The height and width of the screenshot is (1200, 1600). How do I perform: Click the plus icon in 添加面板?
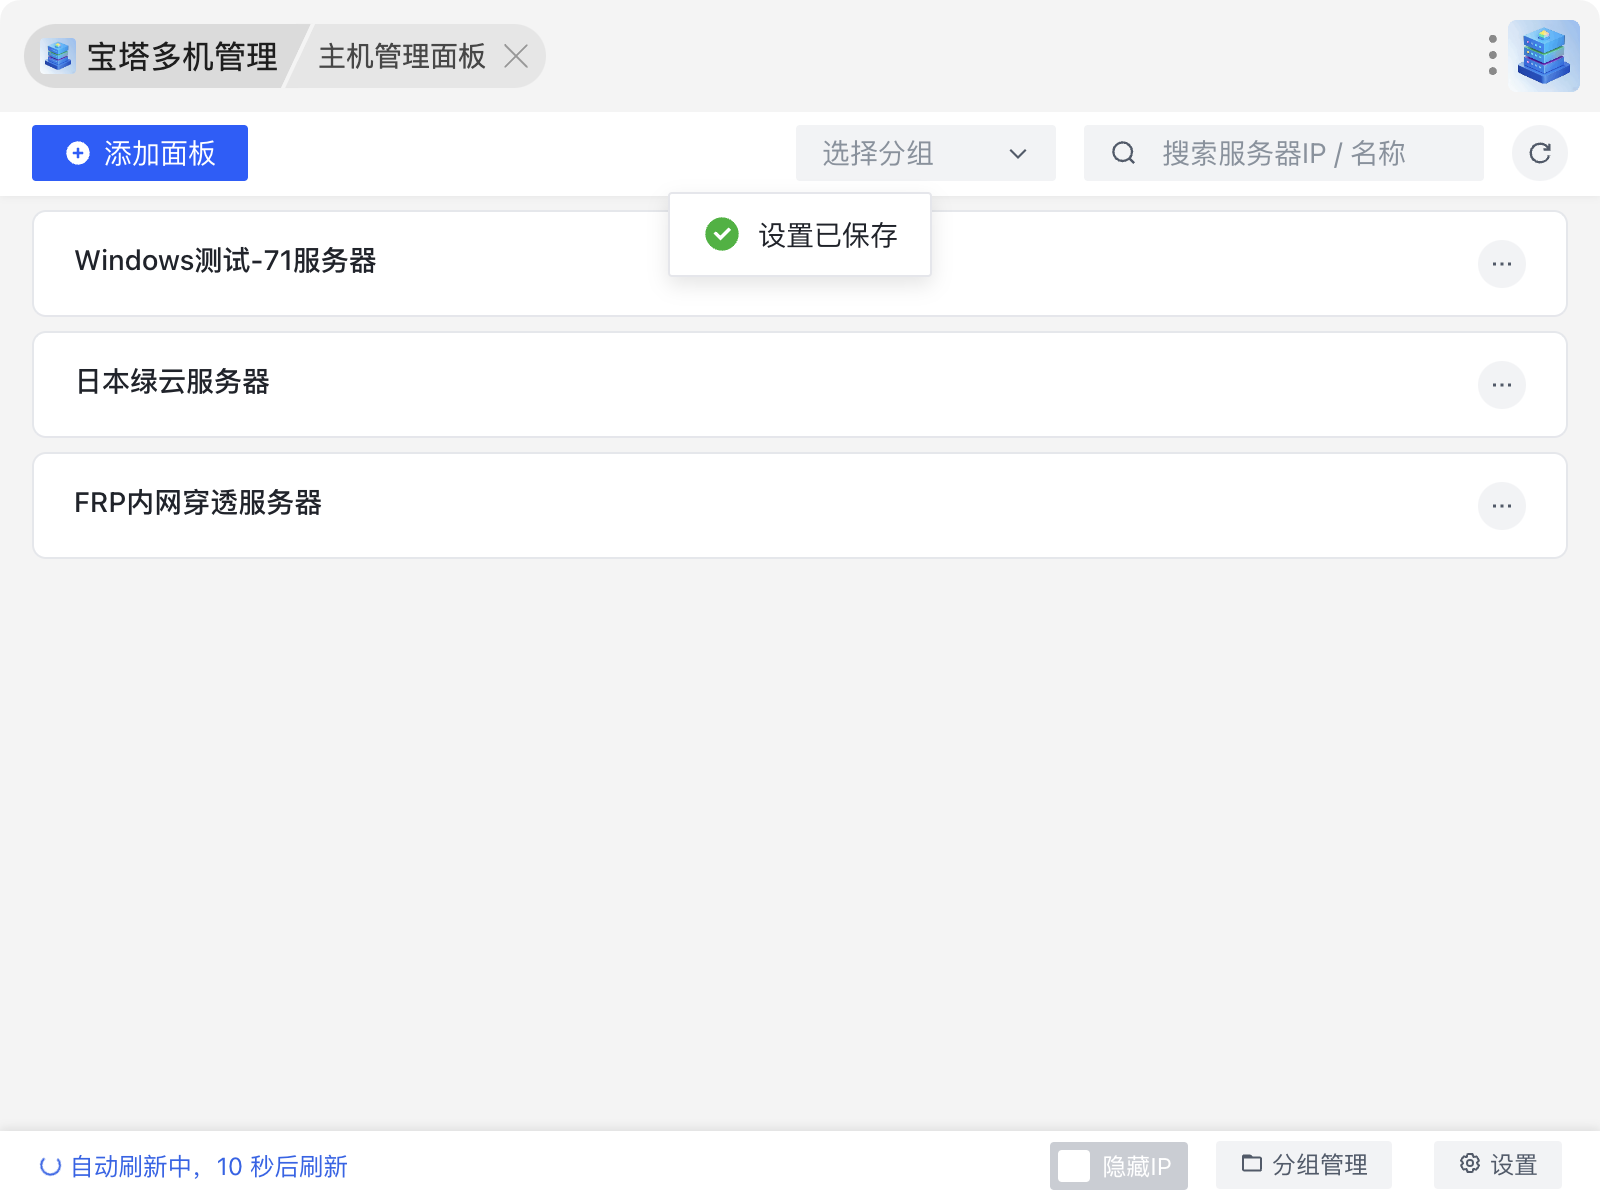(x=78, y=153)
